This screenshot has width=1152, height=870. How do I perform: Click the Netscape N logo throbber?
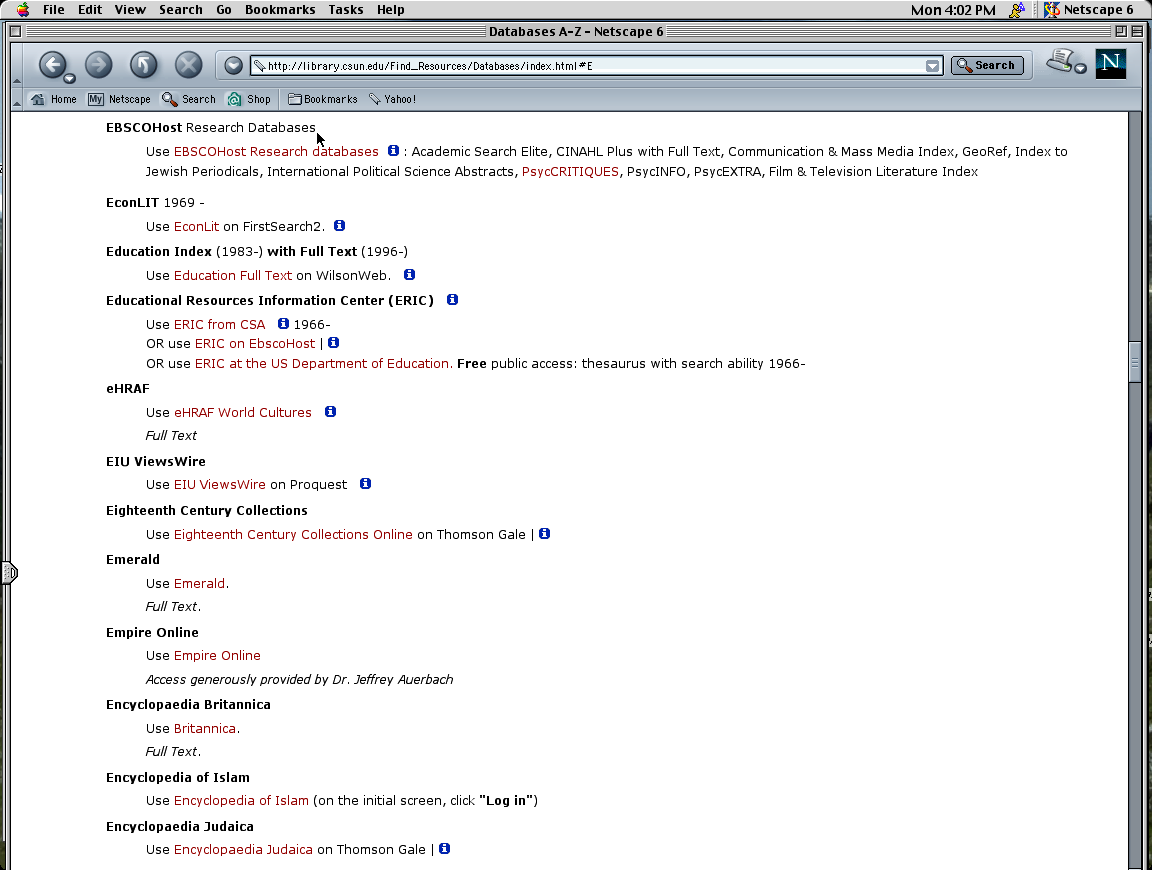1111,64
